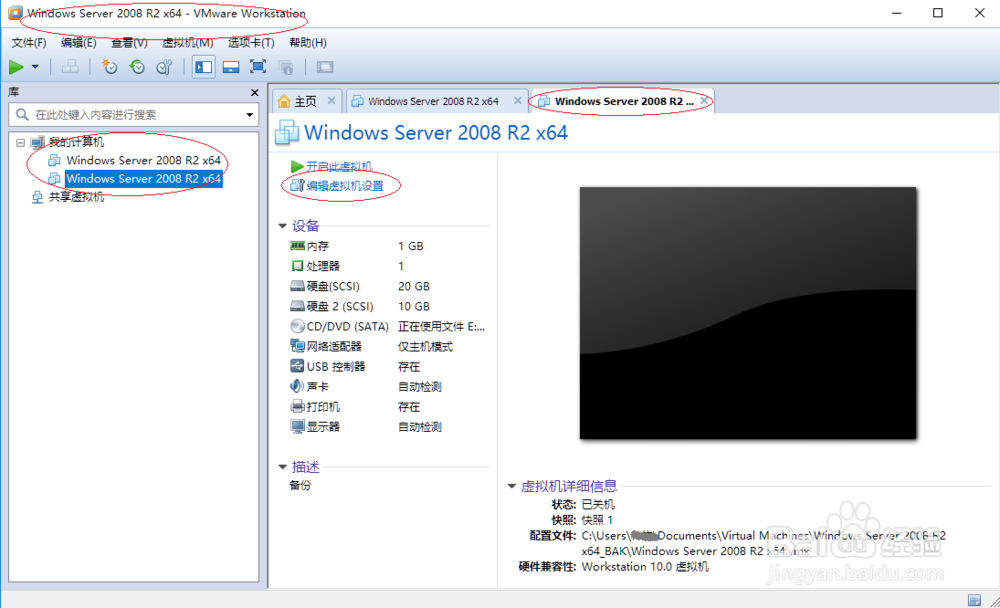Click the console view toolbar icon

pyautogui.click(x=325, y=67)
